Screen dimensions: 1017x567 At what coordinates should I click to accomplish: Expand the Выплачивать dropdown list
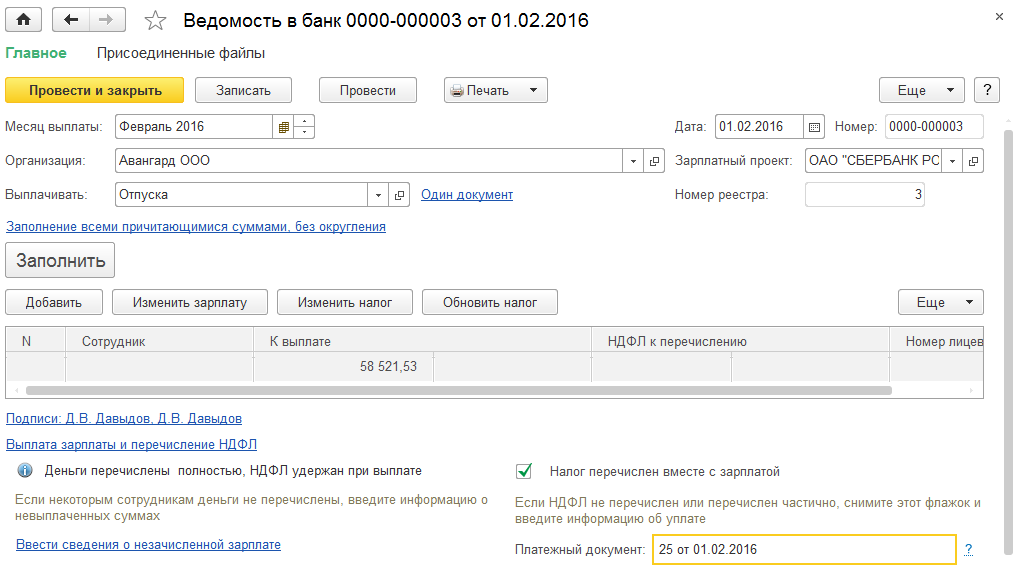click(x=378, y=195)
